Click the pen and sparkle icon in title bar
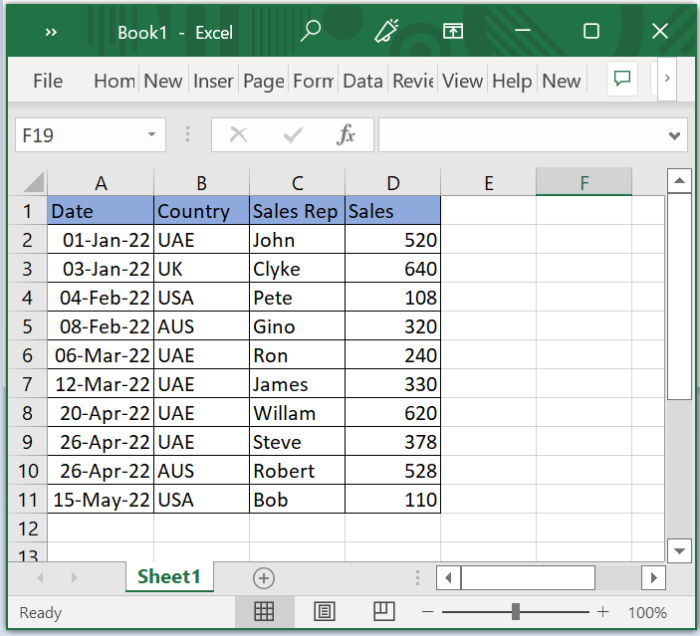The image size is (700, 636). click(x=386, y=32)
